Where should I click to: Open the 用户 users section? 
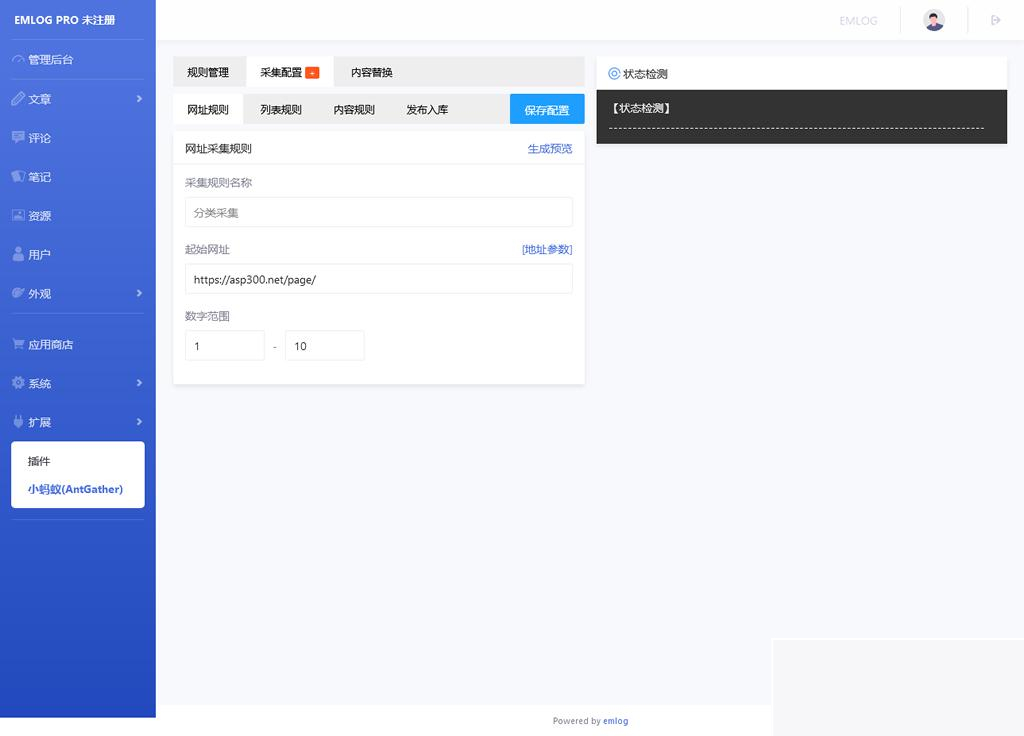(43, 254)
